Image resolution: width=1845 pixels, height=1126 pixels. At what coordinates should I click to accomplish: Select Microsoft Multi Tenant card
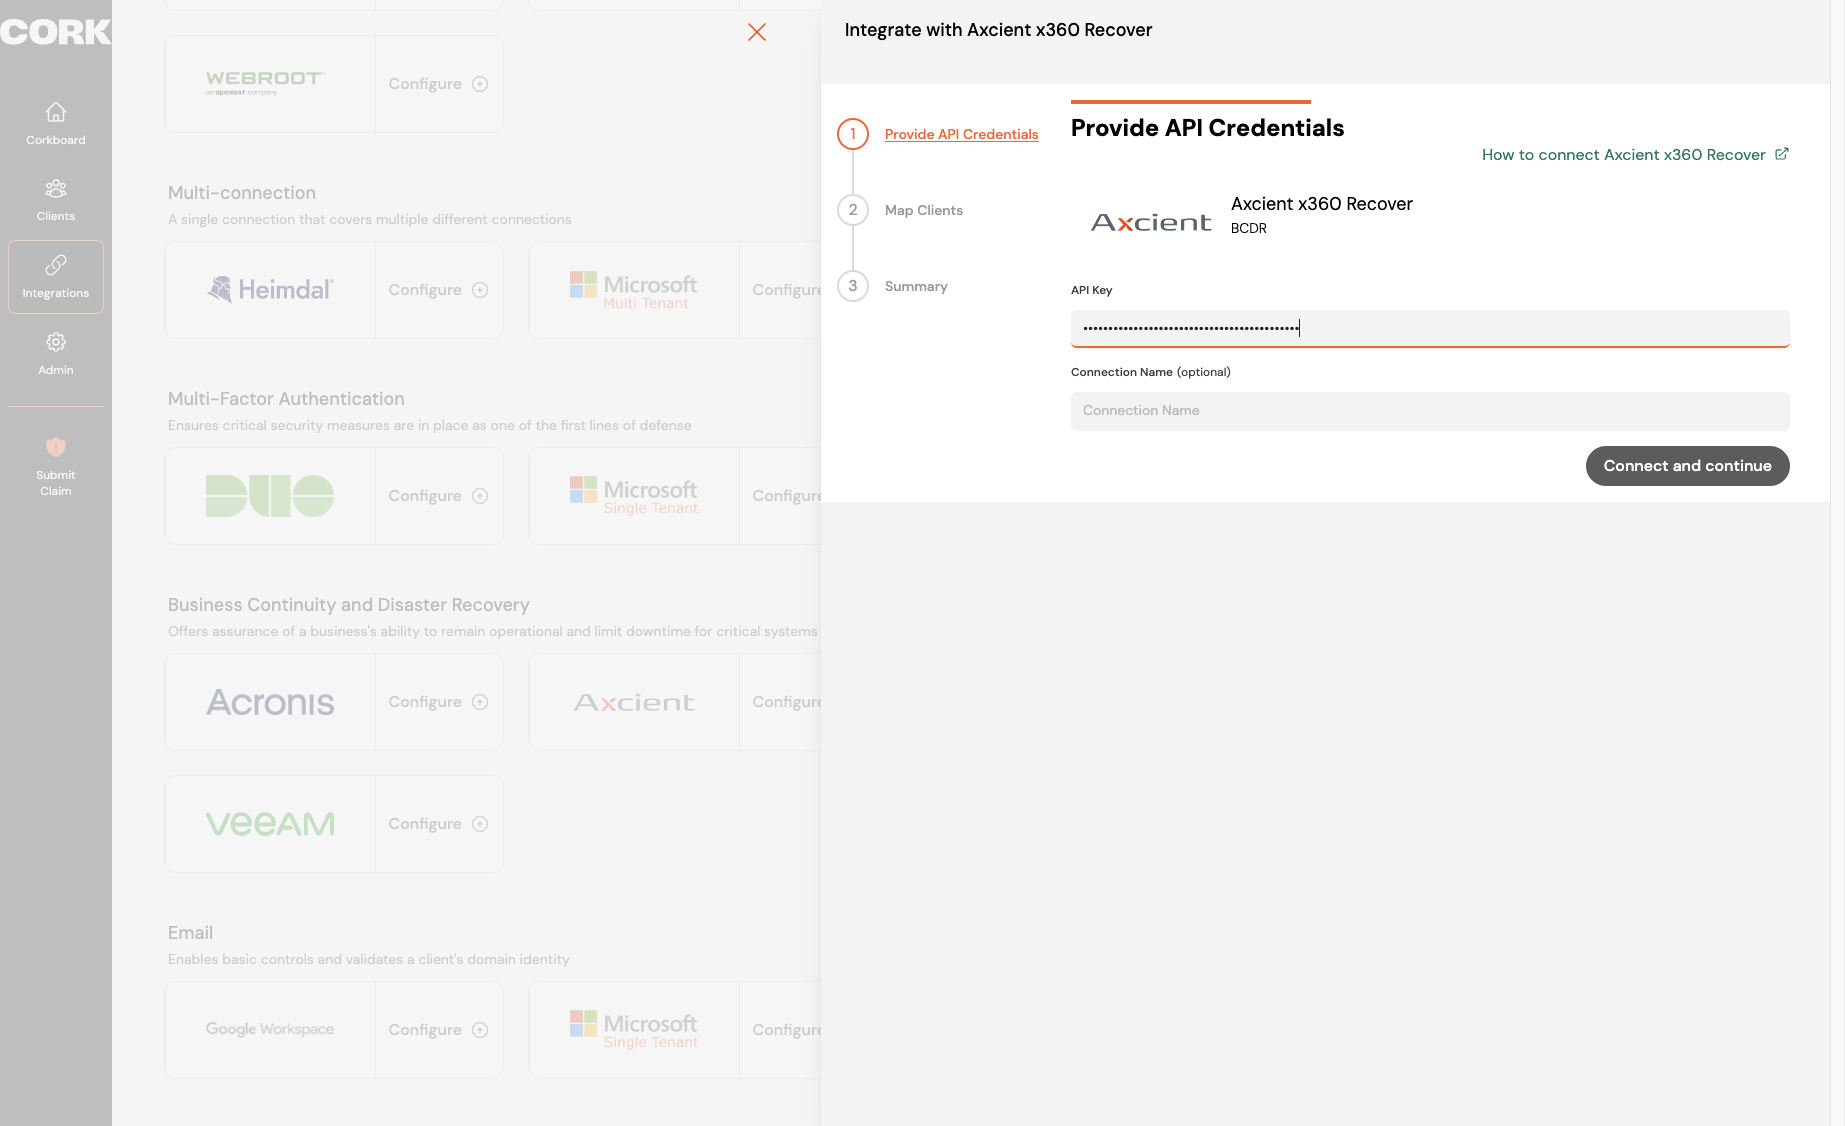675,290
